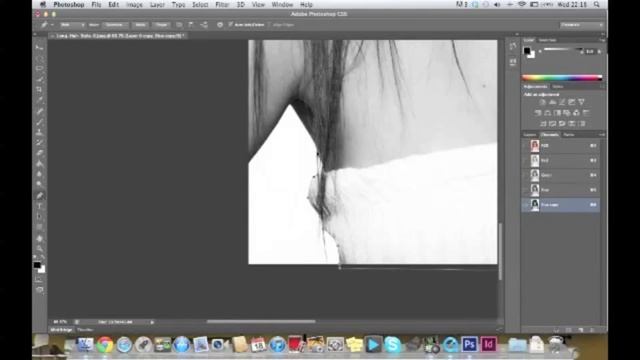The width and height of the screenshot is (640, 360).
Task: Select the Pen tool in toolbox
Action: coord(40,196)
